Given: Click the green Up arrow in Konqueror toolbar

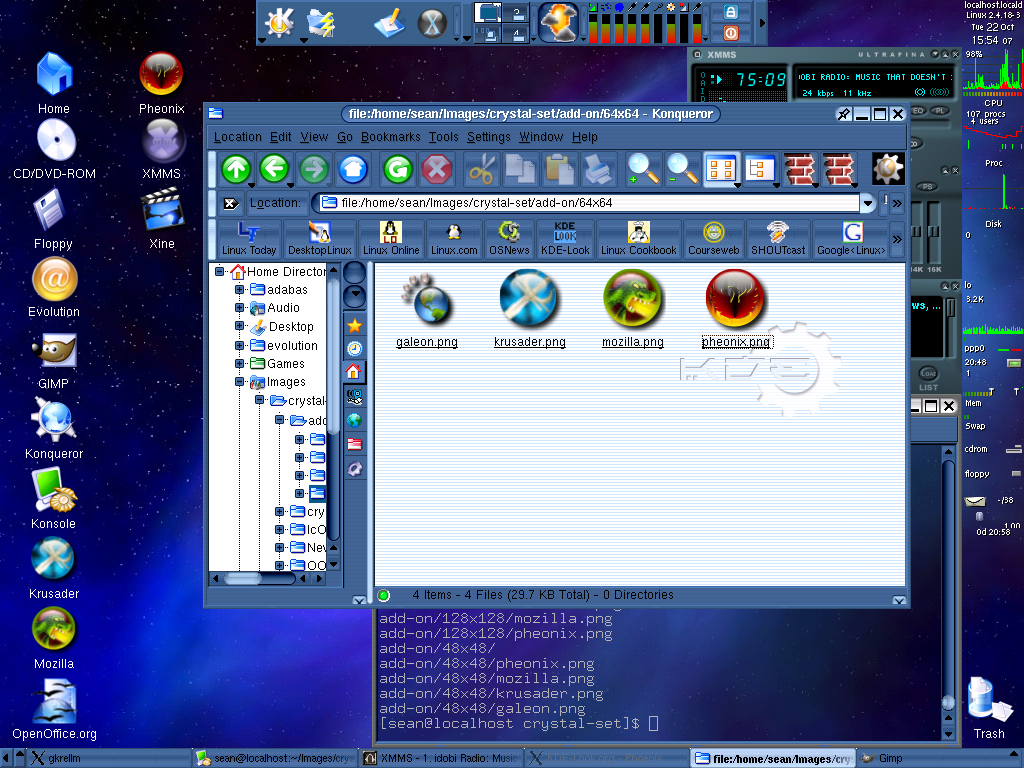Looking at the screenshot, I should (236, 170).
